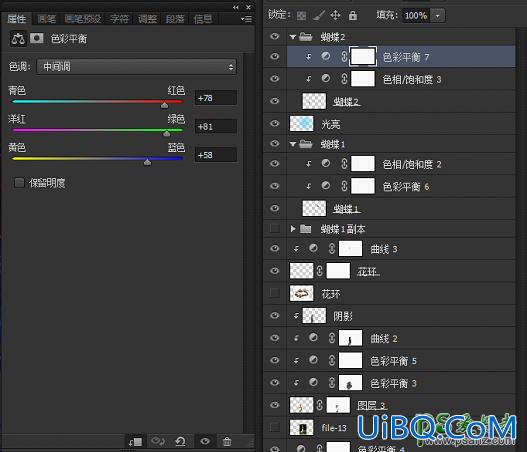527x452 pixels.
Task: Show the file-13 layer
Action: point(275,427)
